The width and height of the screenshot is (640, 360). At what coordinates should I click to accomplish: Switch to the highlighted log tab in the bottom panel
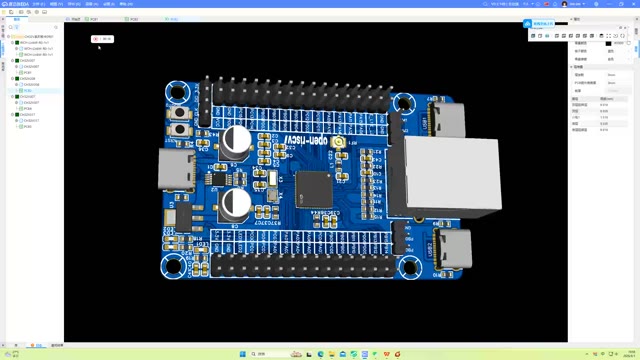(37, 345)
